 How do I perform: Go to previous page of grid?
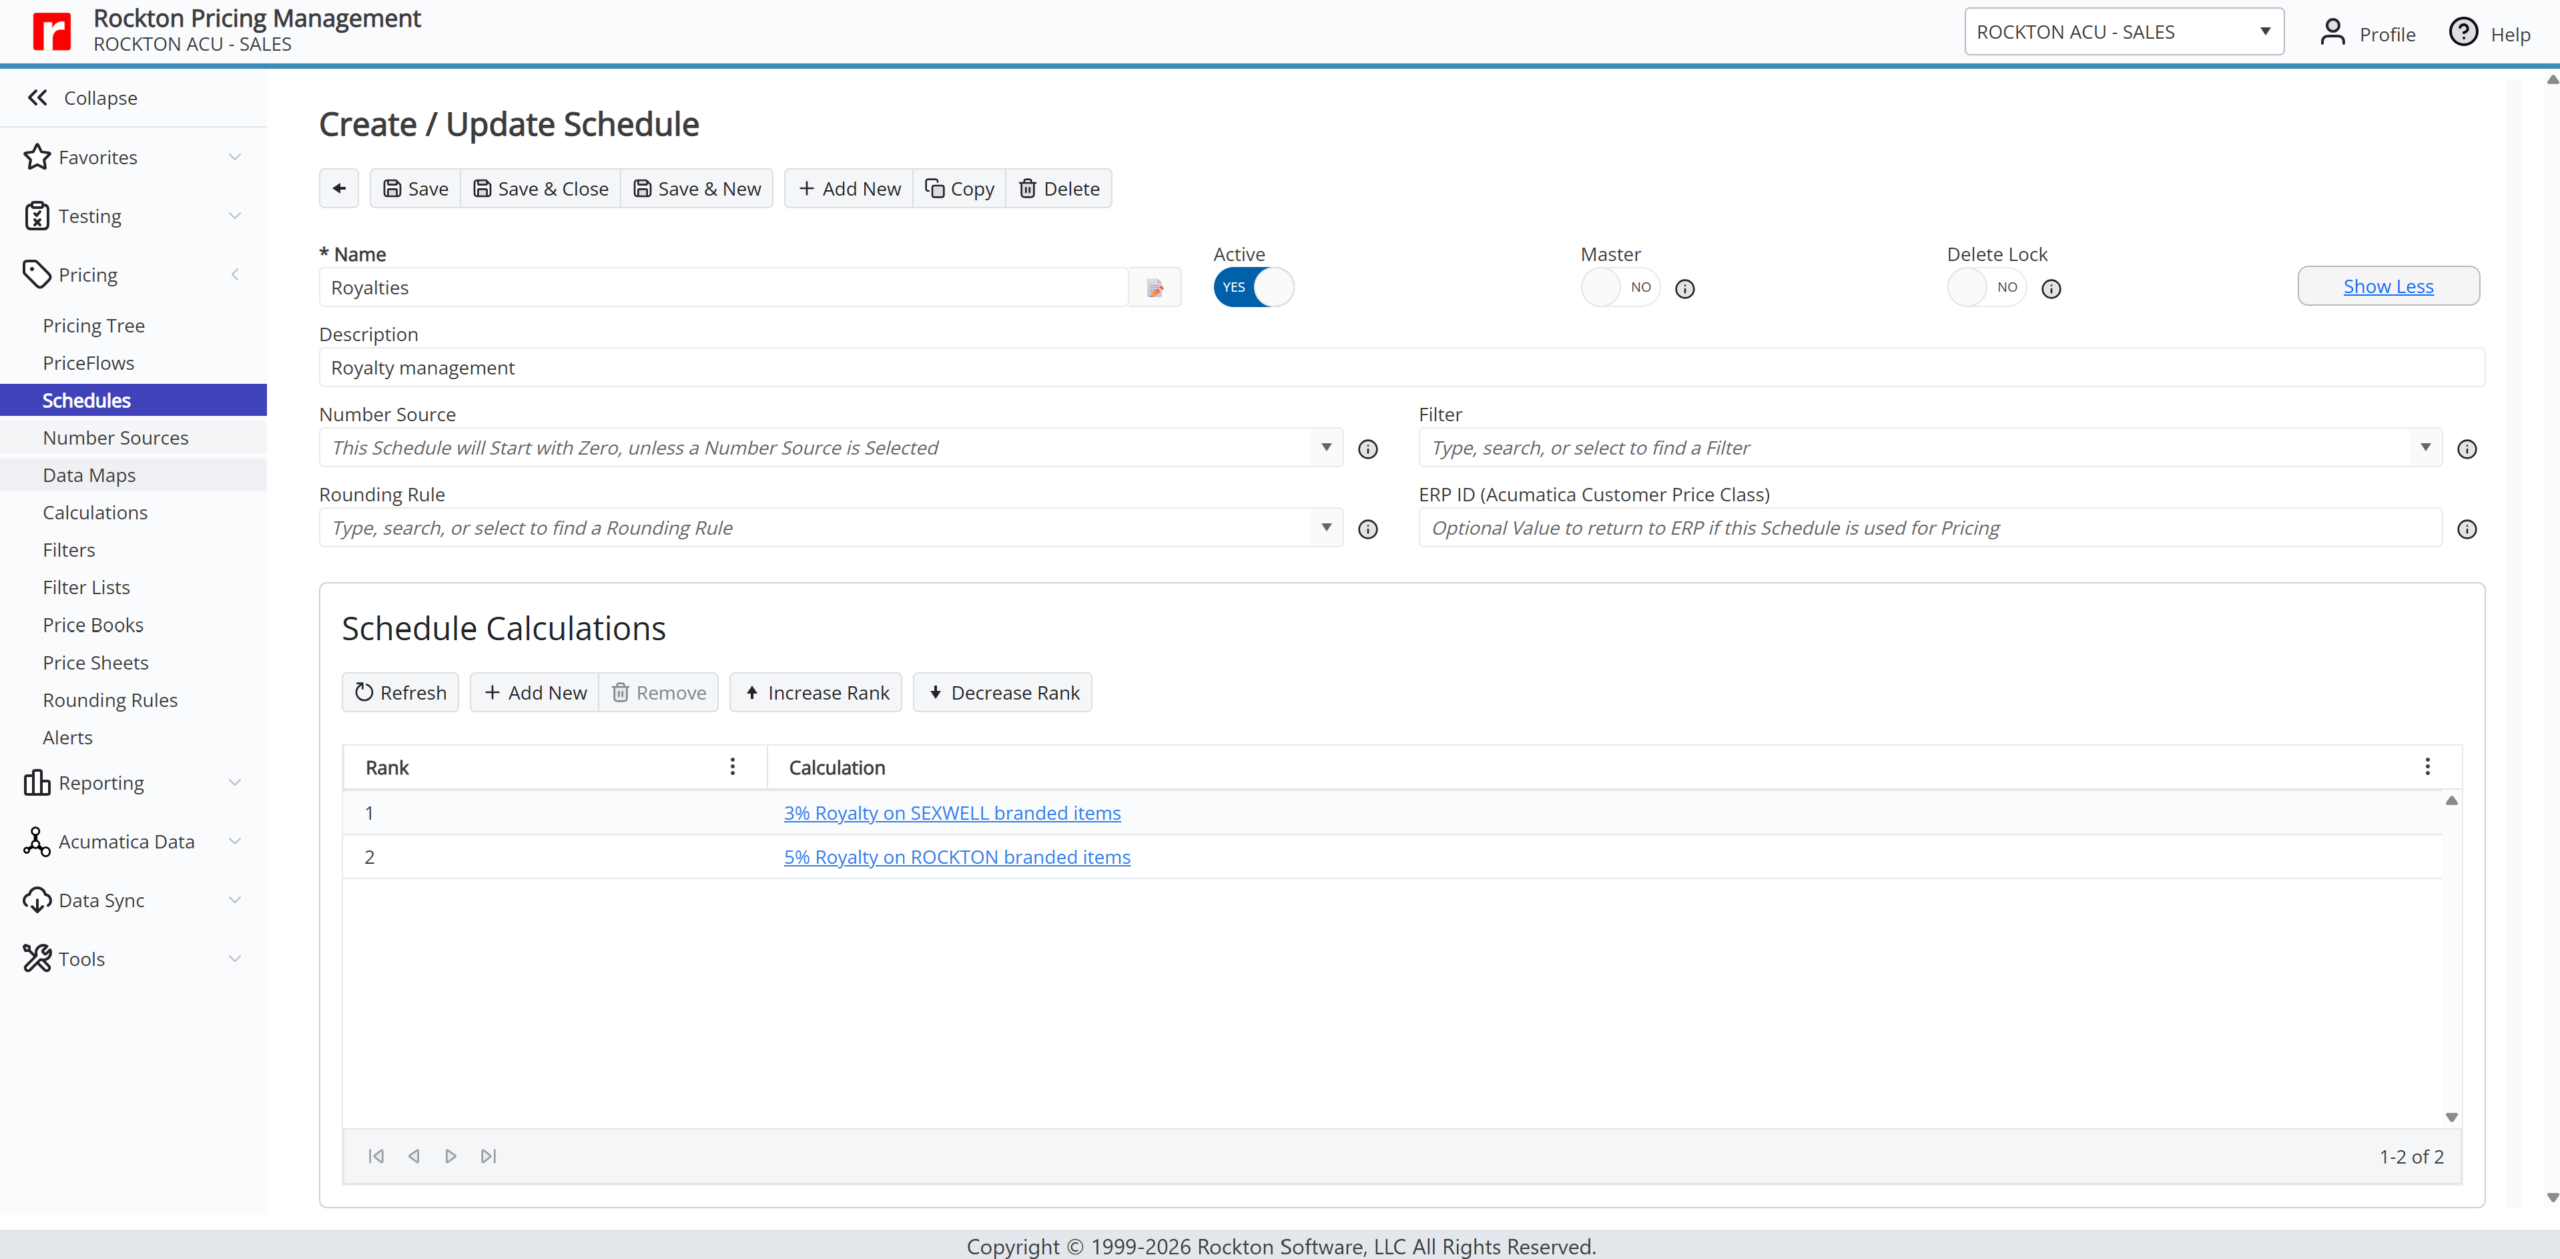point(414,1156)
